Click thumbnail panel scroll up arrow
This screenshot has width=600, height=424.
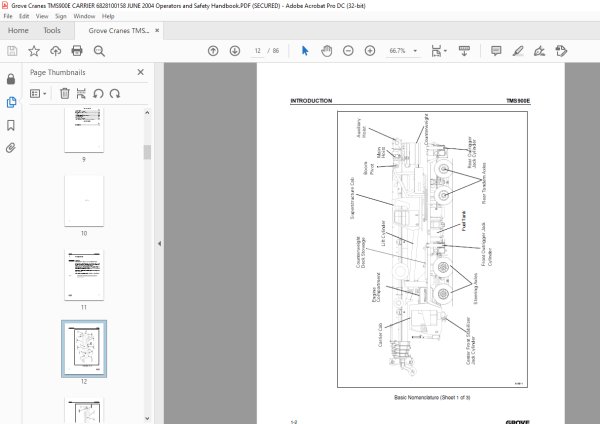click(147, 113)
